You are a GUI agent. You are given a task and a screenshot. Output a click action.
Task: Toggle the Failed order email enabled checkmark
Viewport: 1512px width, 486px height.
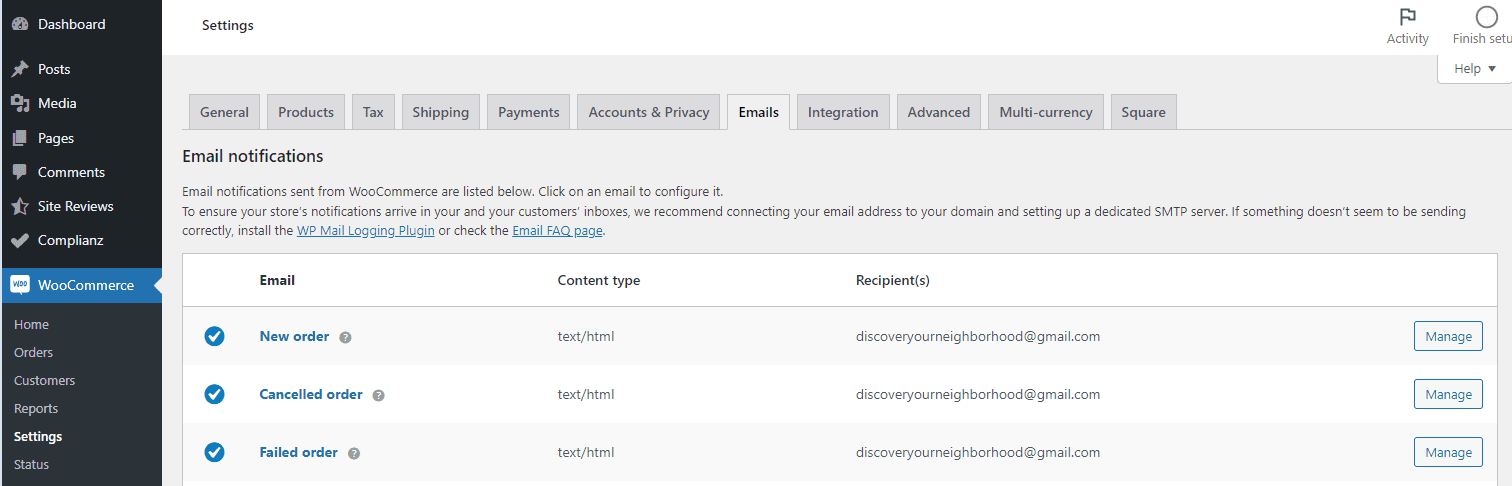point(214,452)
